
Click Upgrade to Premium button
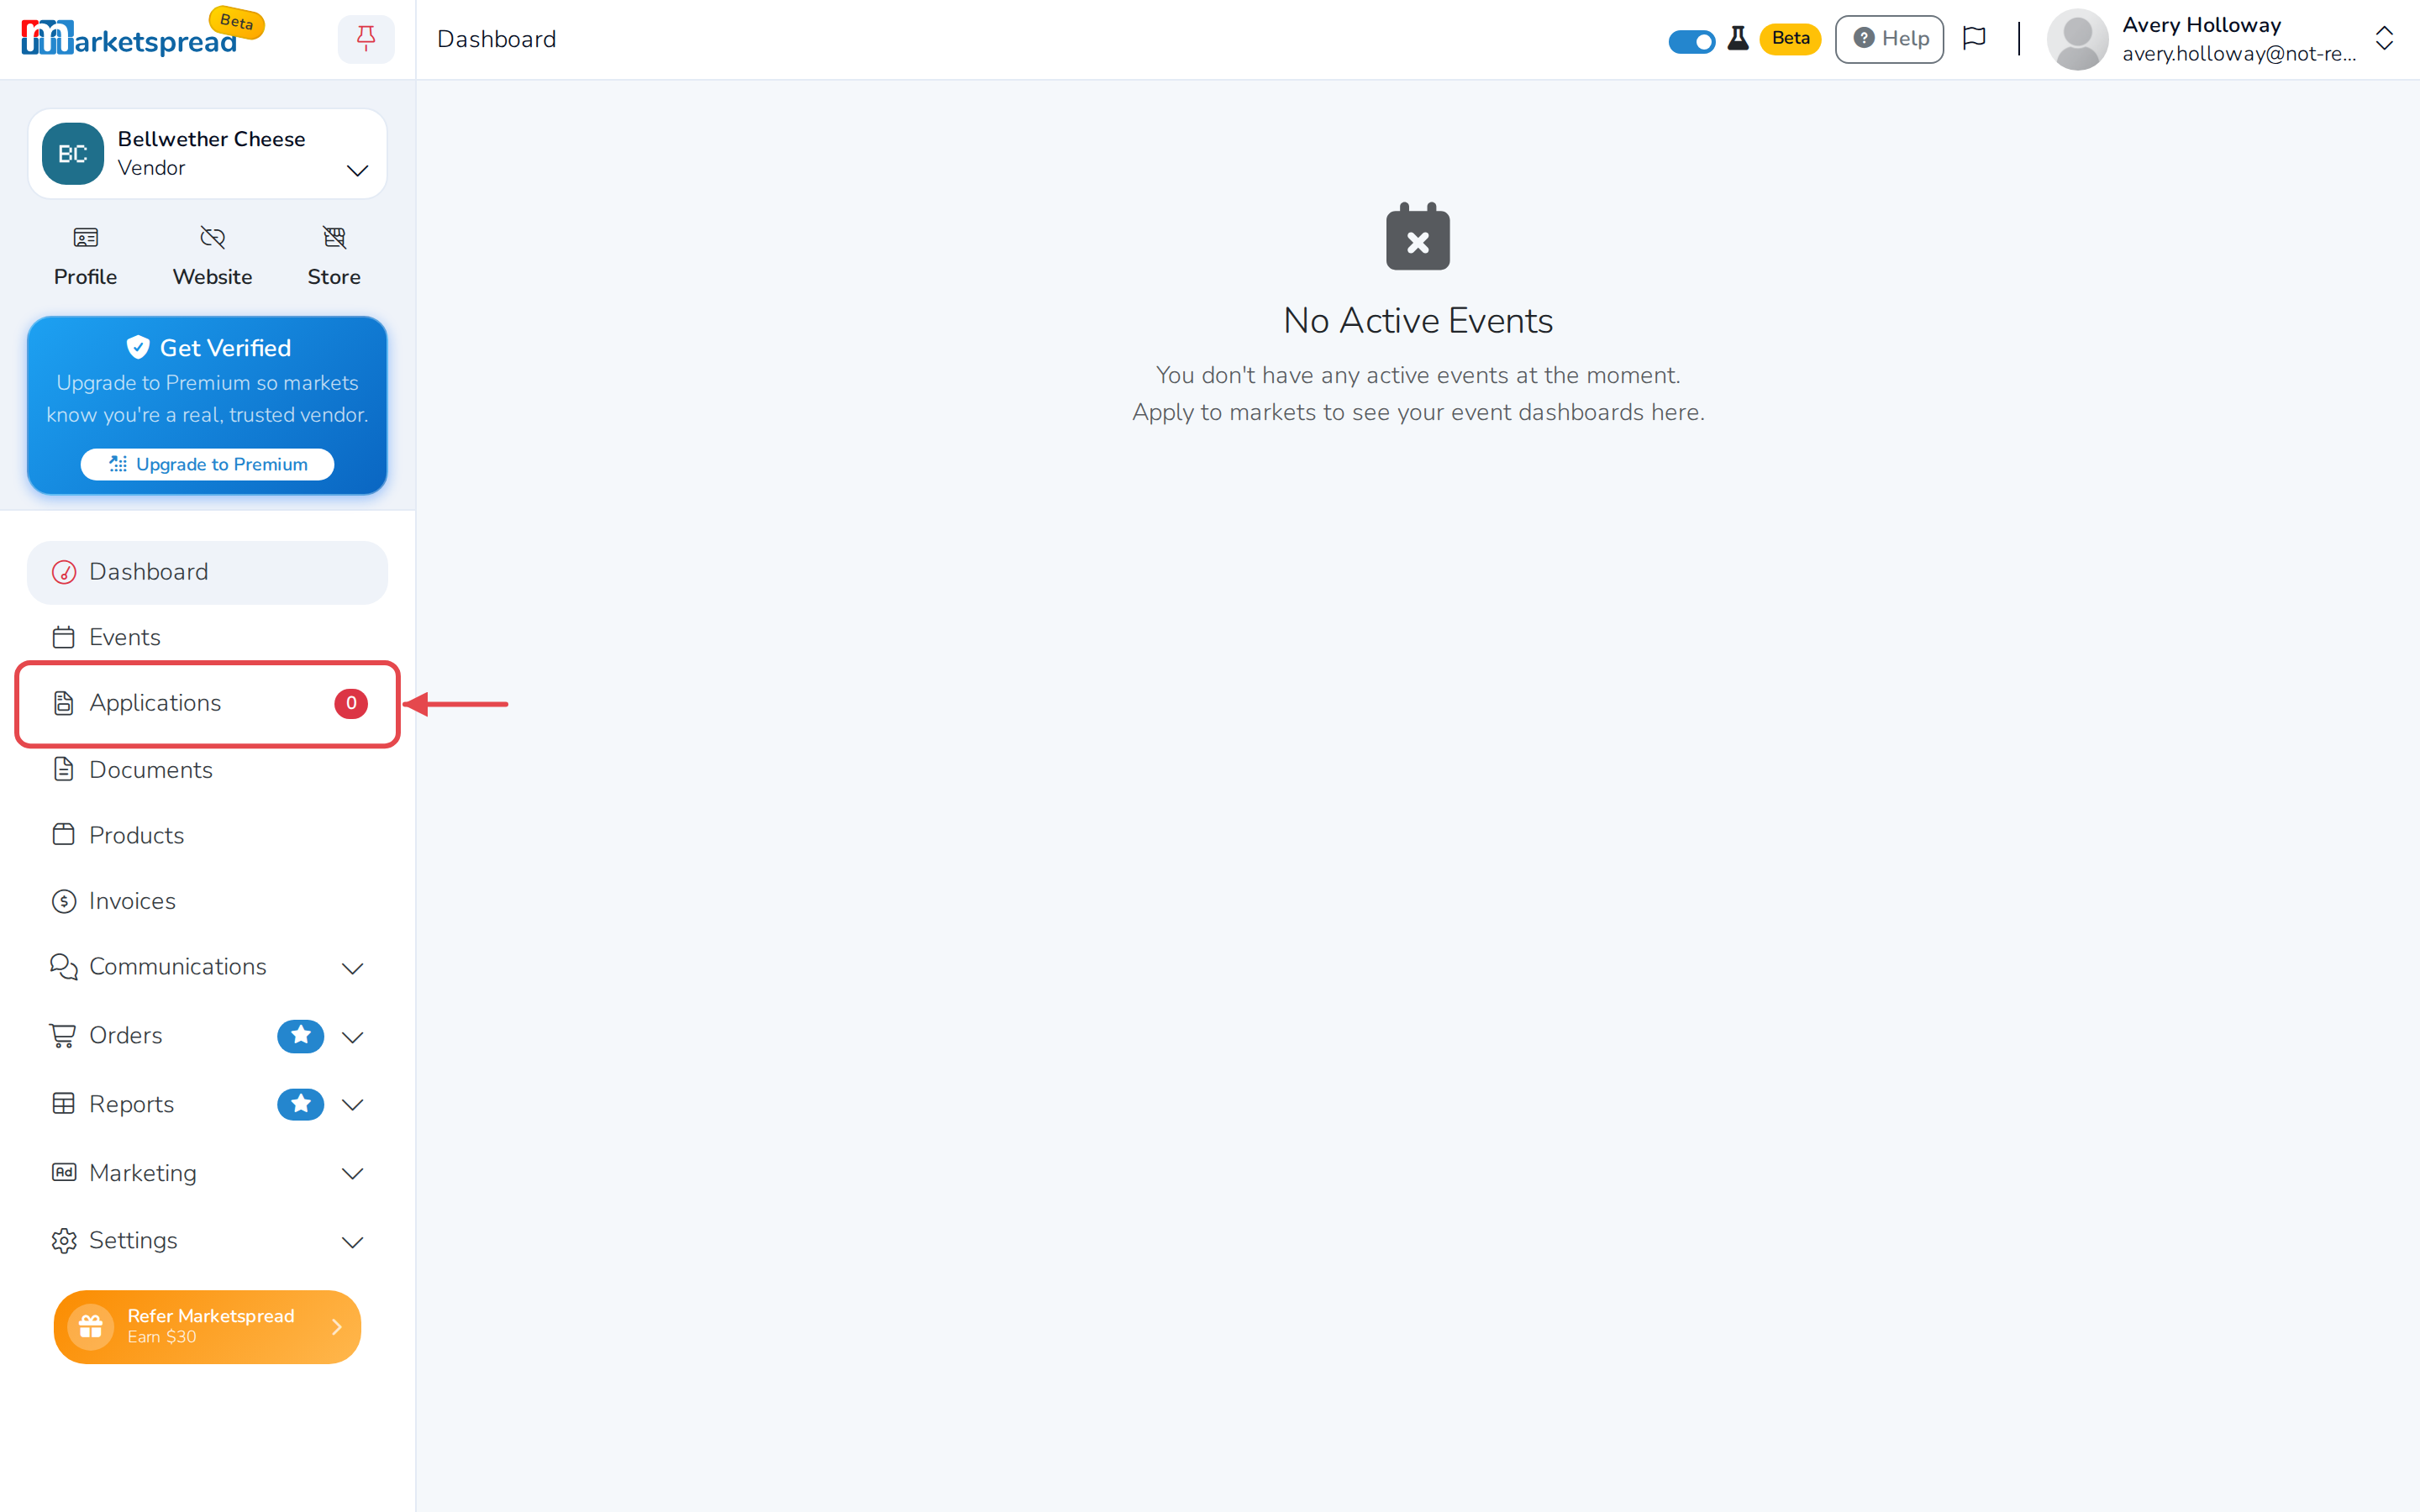tap(207, 464)
